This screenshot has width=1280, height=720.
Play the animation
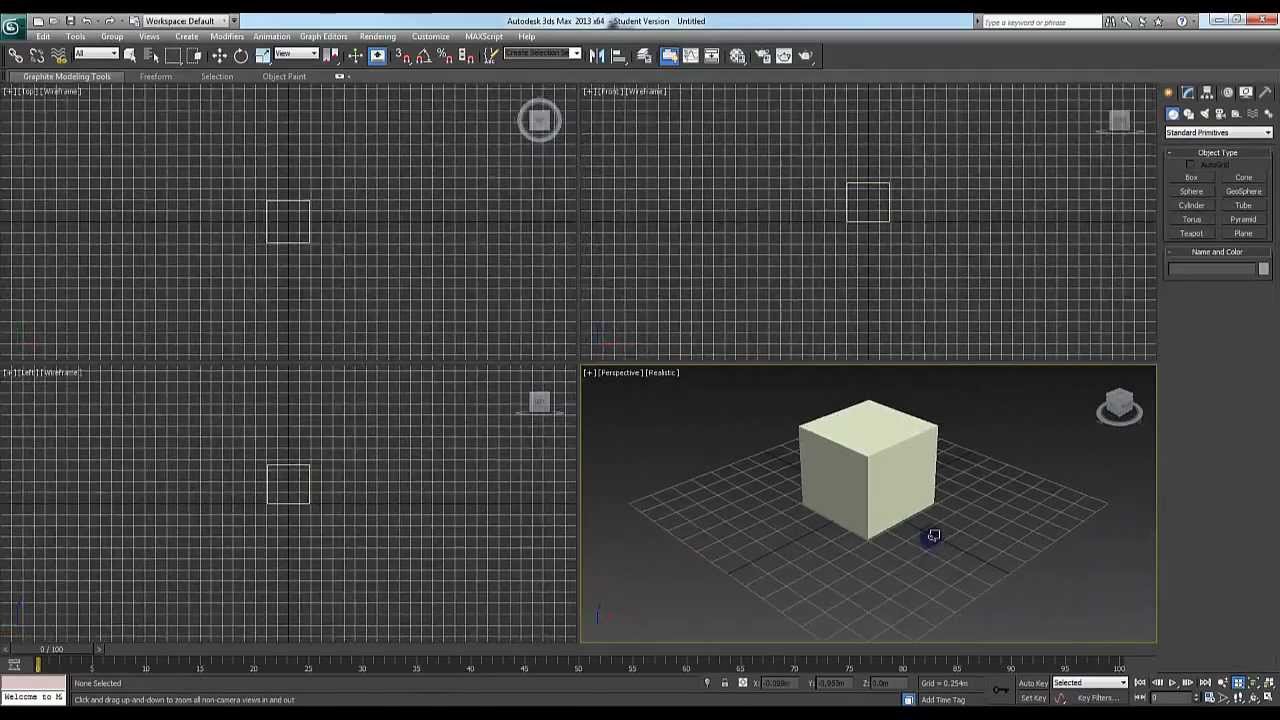pos(1172,683)
